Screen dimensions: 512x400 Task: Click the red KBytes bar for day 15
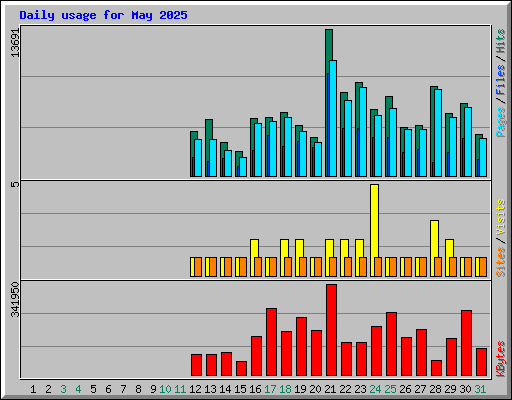coord(241,368)
